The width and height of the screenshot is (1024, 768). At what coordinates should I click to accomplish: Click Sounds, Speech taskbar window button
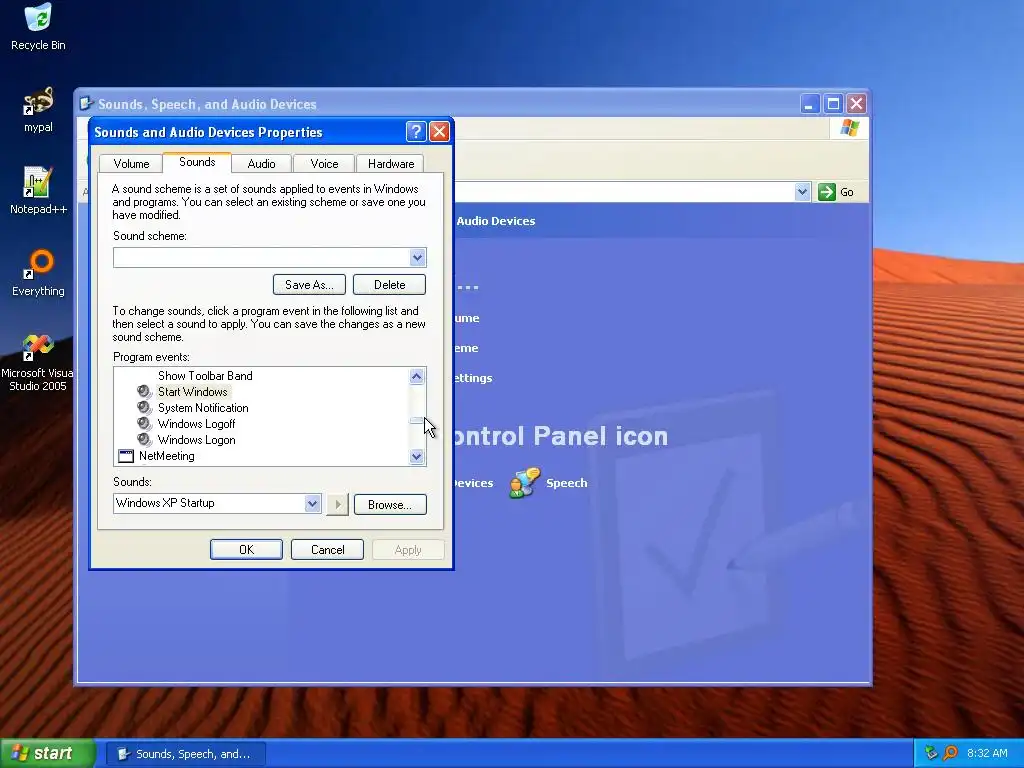point(186,754)
